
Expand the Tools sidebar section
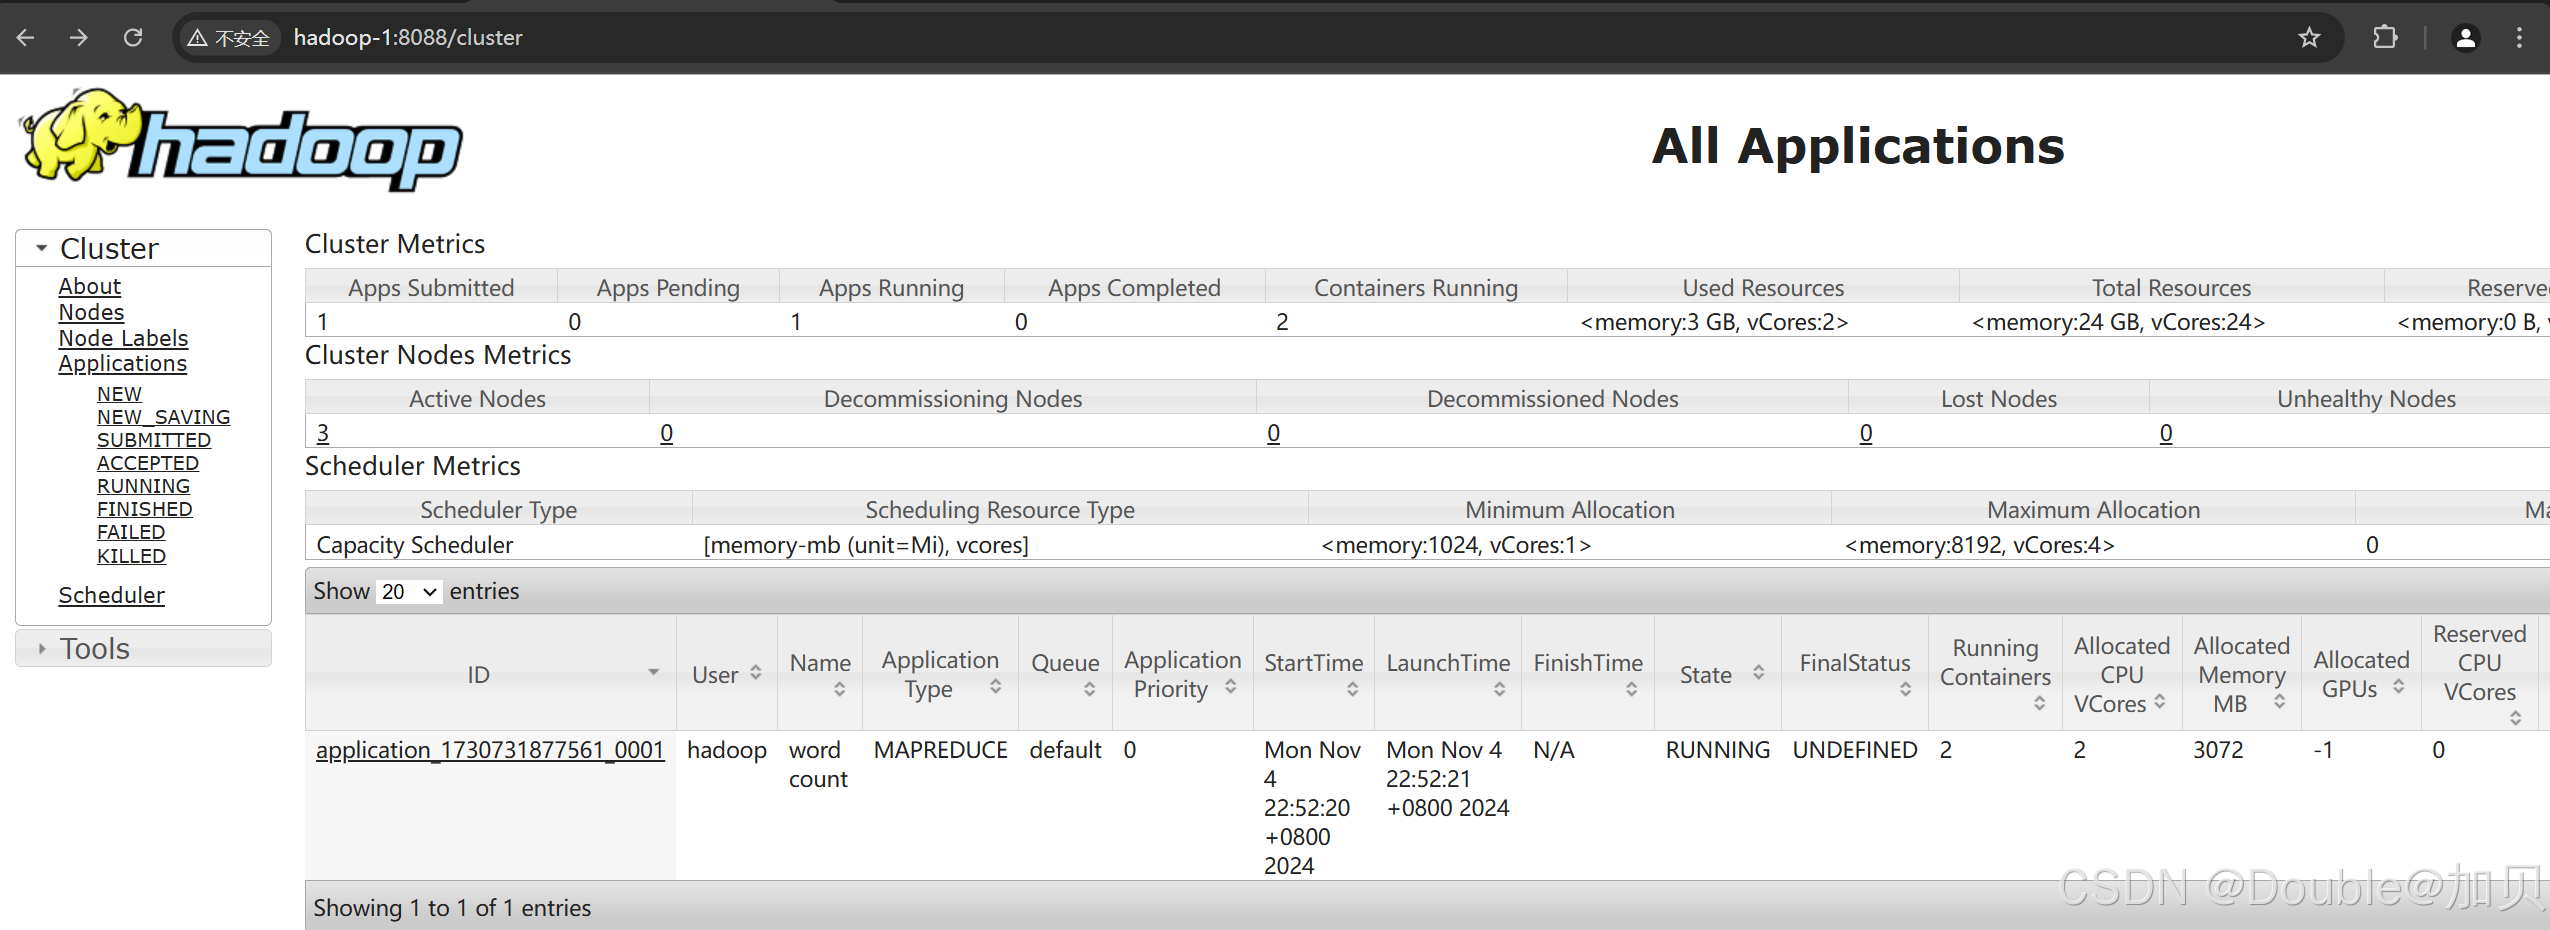(x=143, y=648)
